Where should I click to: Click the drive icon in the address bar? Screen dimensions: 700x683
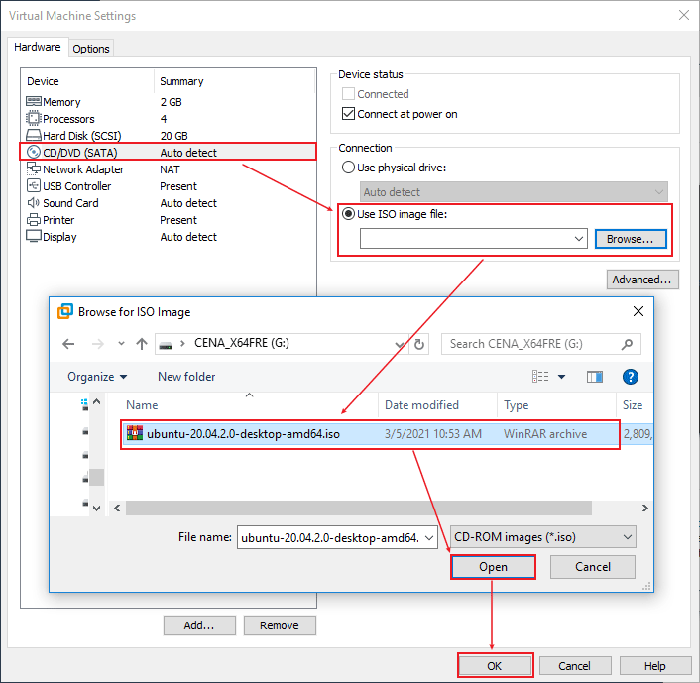tap(166, 346)
